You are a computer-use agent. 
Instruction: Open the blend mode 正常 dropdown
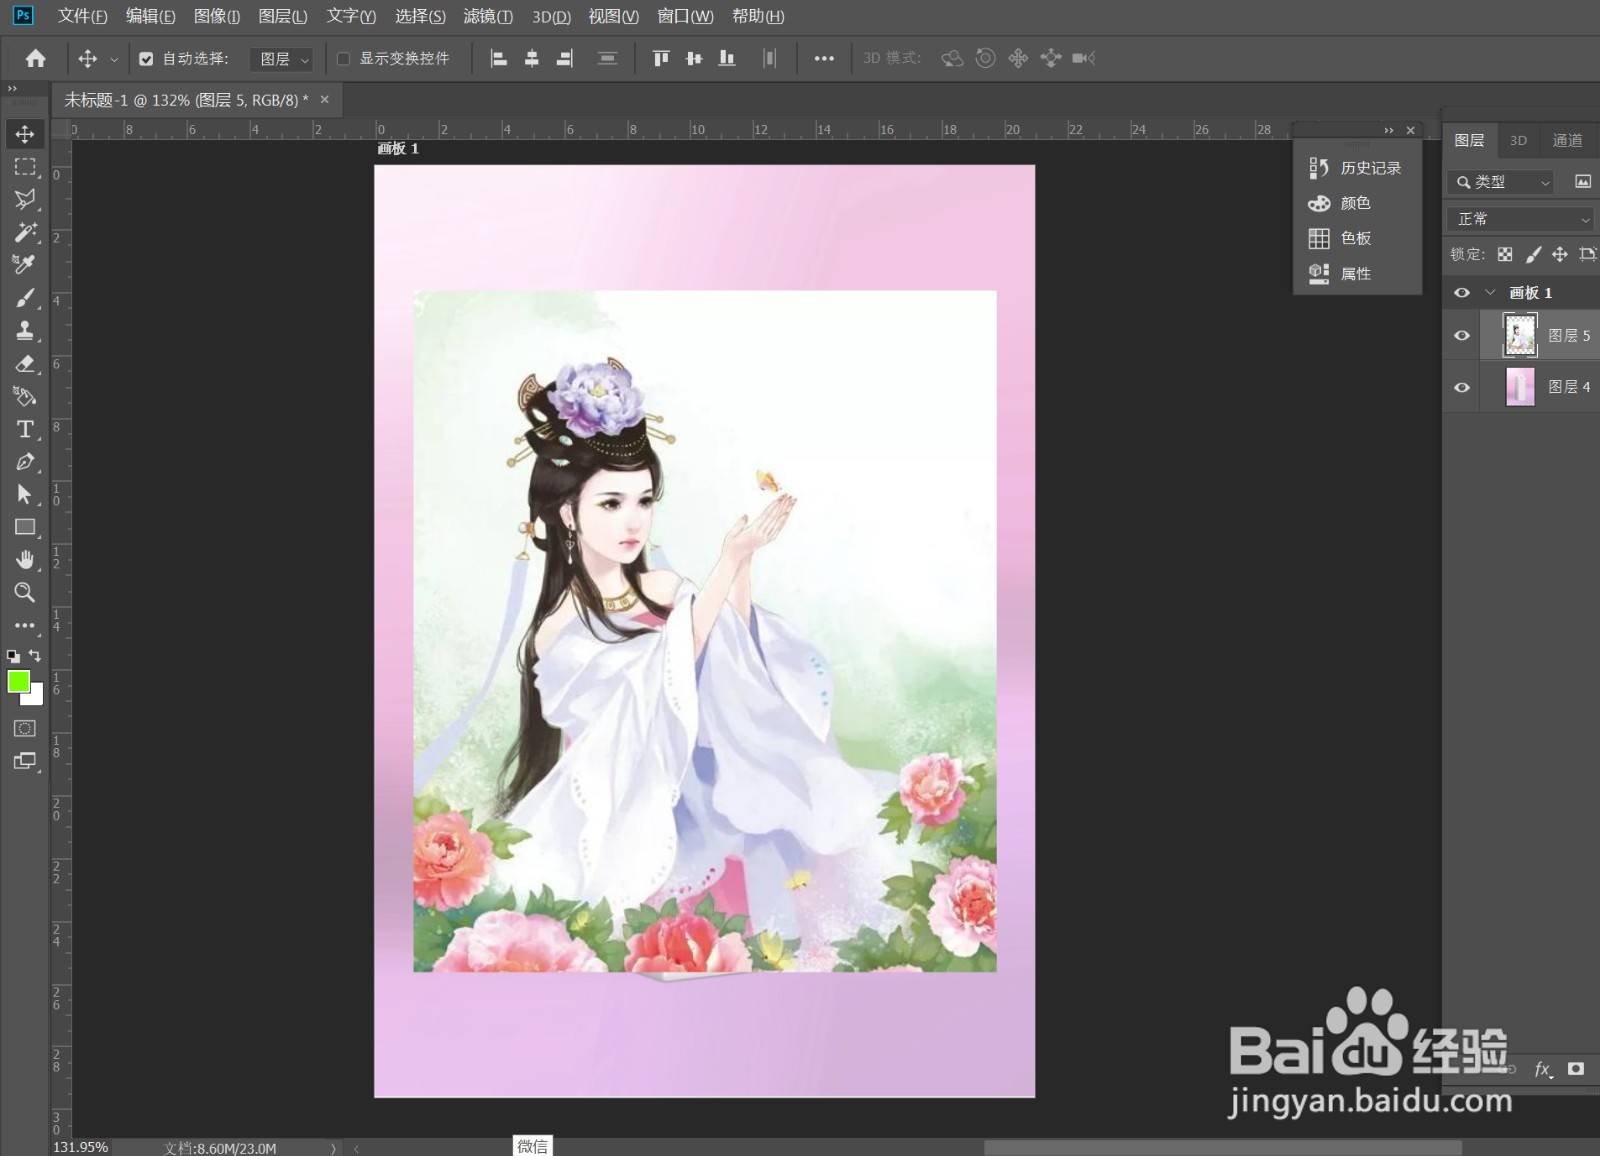(x=1520, y=219)
